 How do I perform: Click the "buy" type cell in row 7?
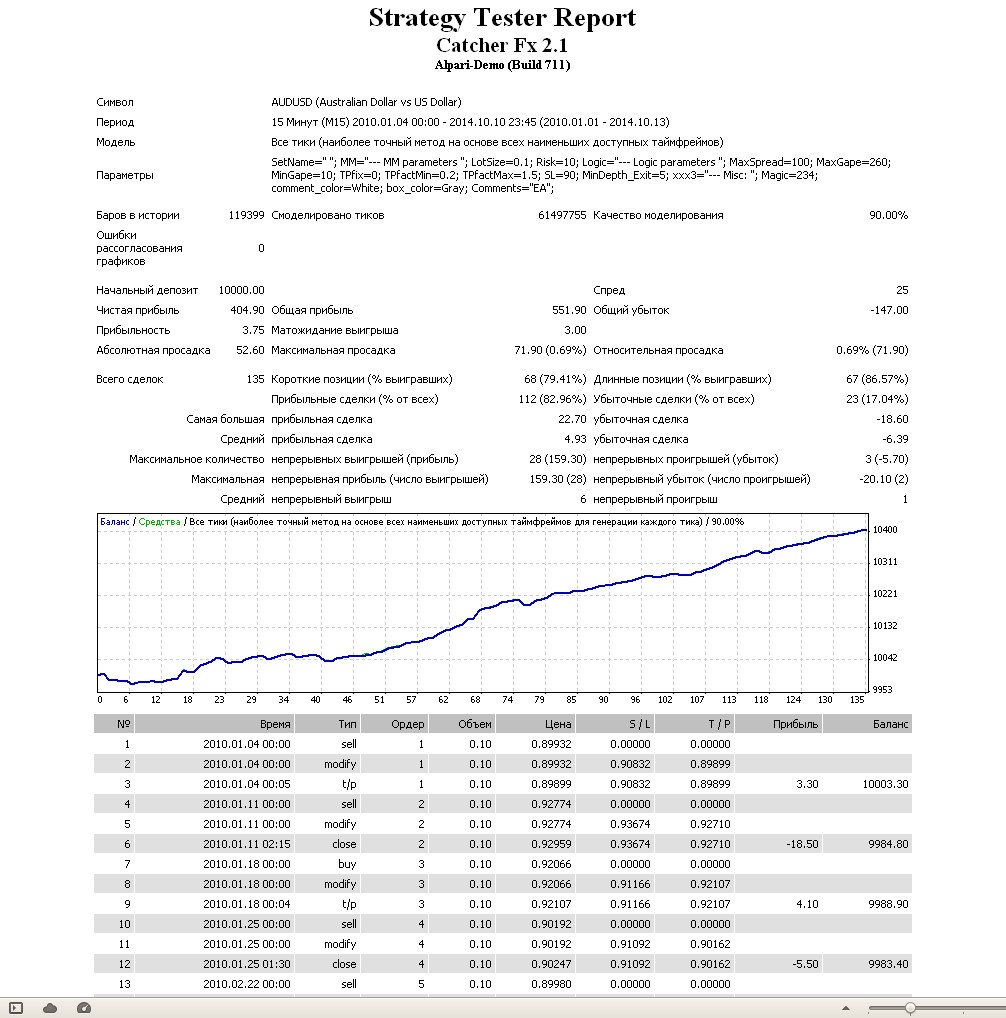point(347,864)
